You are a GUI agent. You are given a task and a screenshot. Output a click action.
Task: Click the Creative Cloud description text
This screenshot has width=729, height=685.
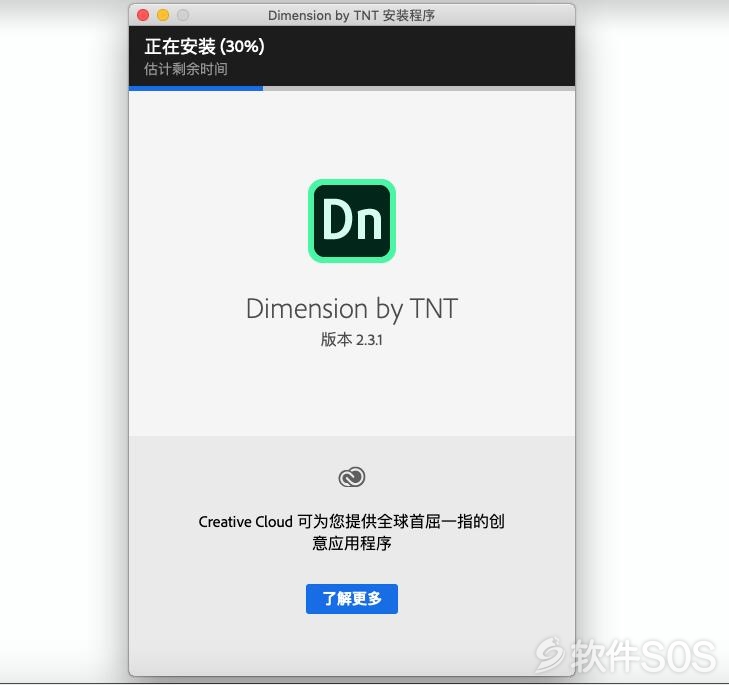click(351, 532)
